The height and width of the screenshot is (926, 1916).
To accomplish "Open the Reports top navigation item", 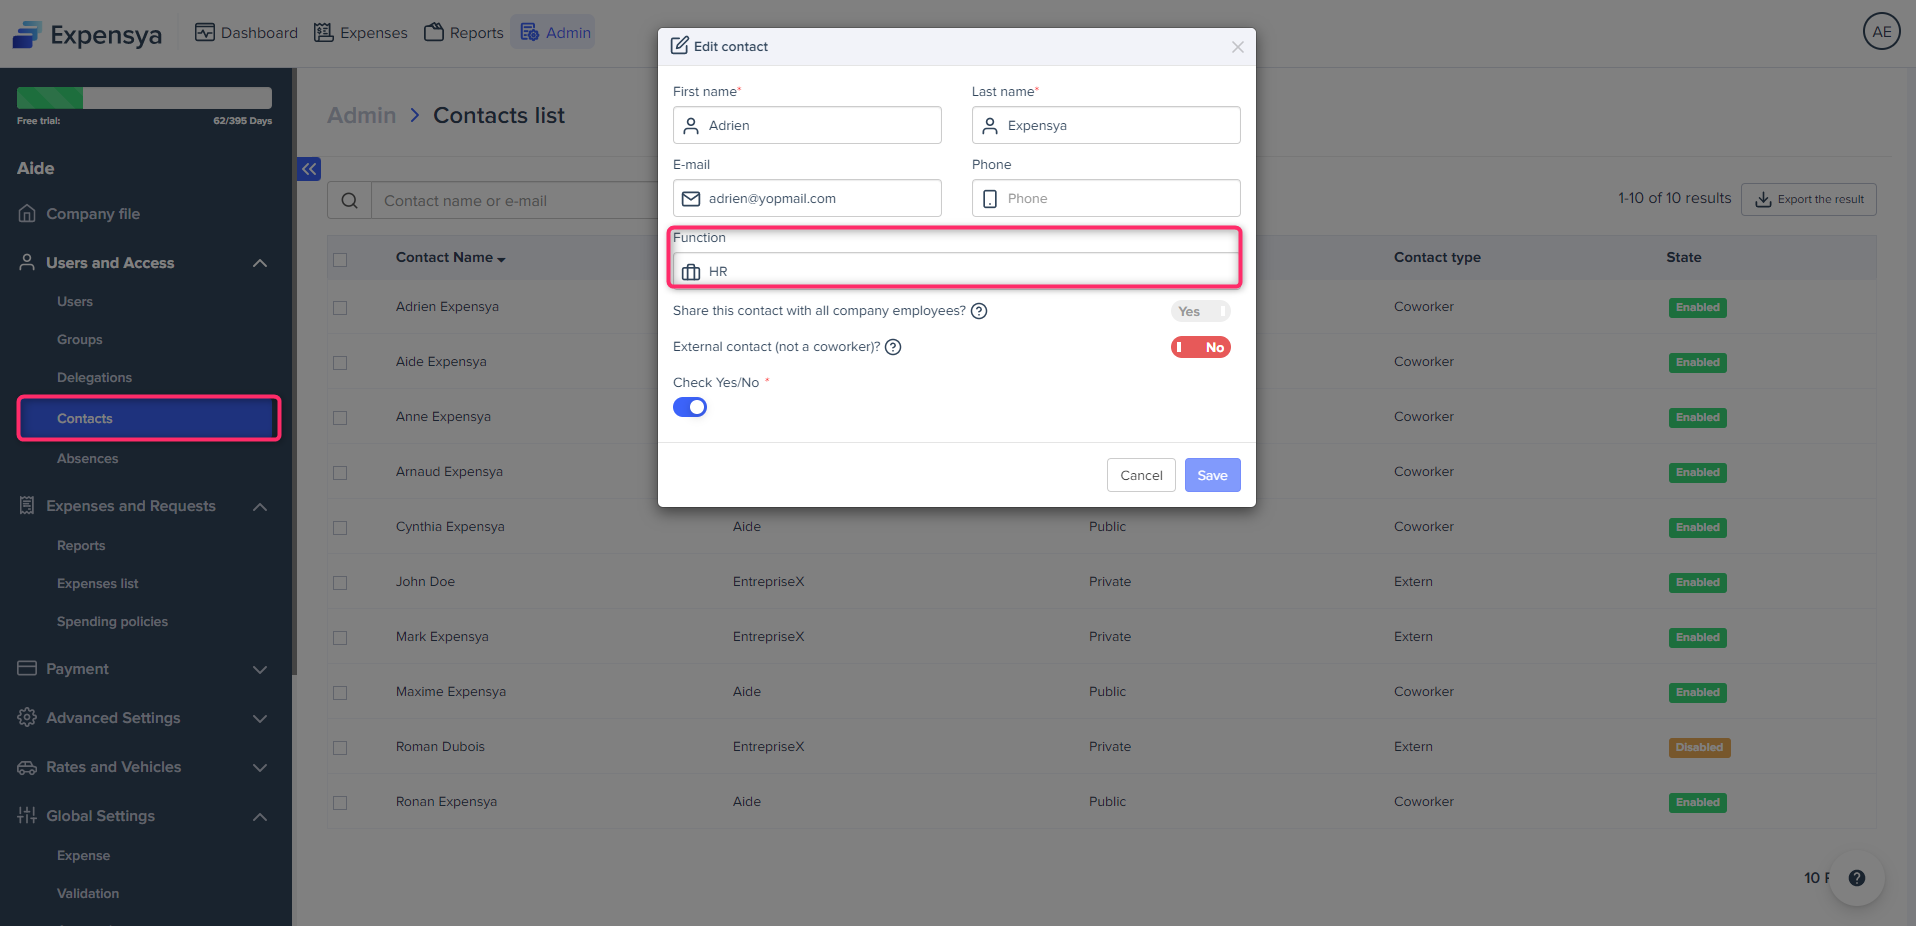I will click(463, 33).
